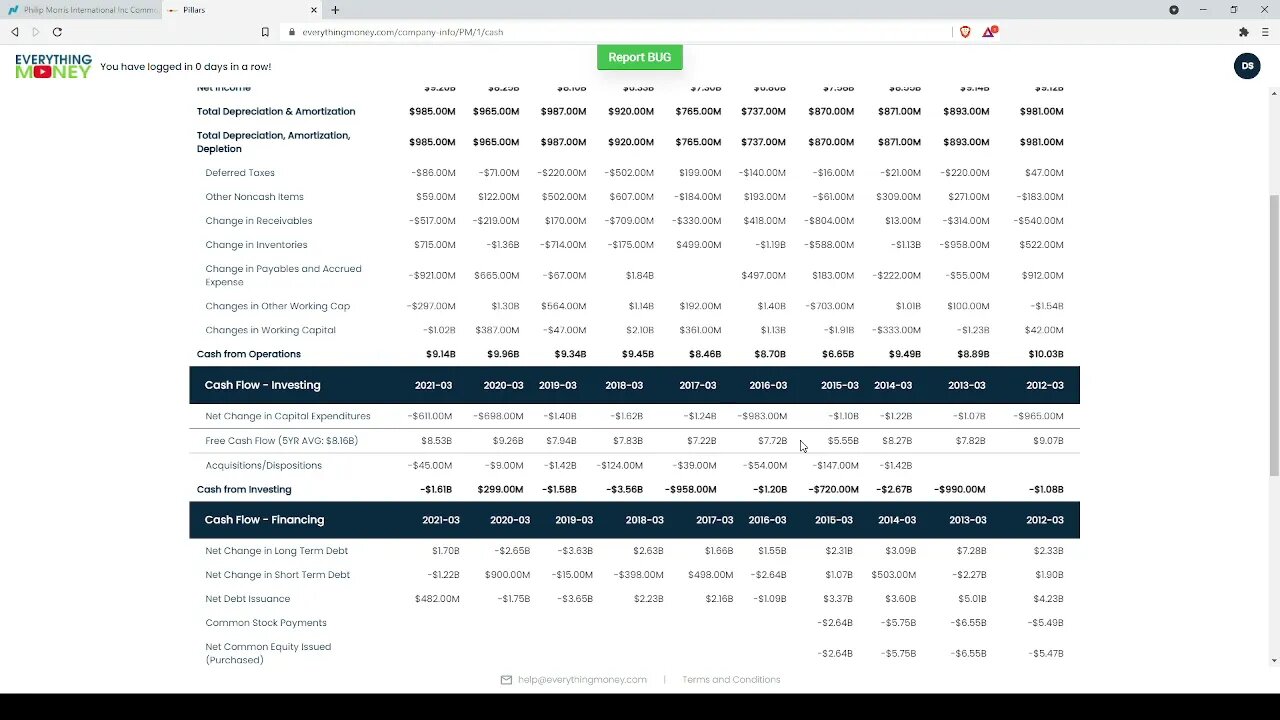Click 2012-03 column header under Financing

click(x=1044, y=520)
